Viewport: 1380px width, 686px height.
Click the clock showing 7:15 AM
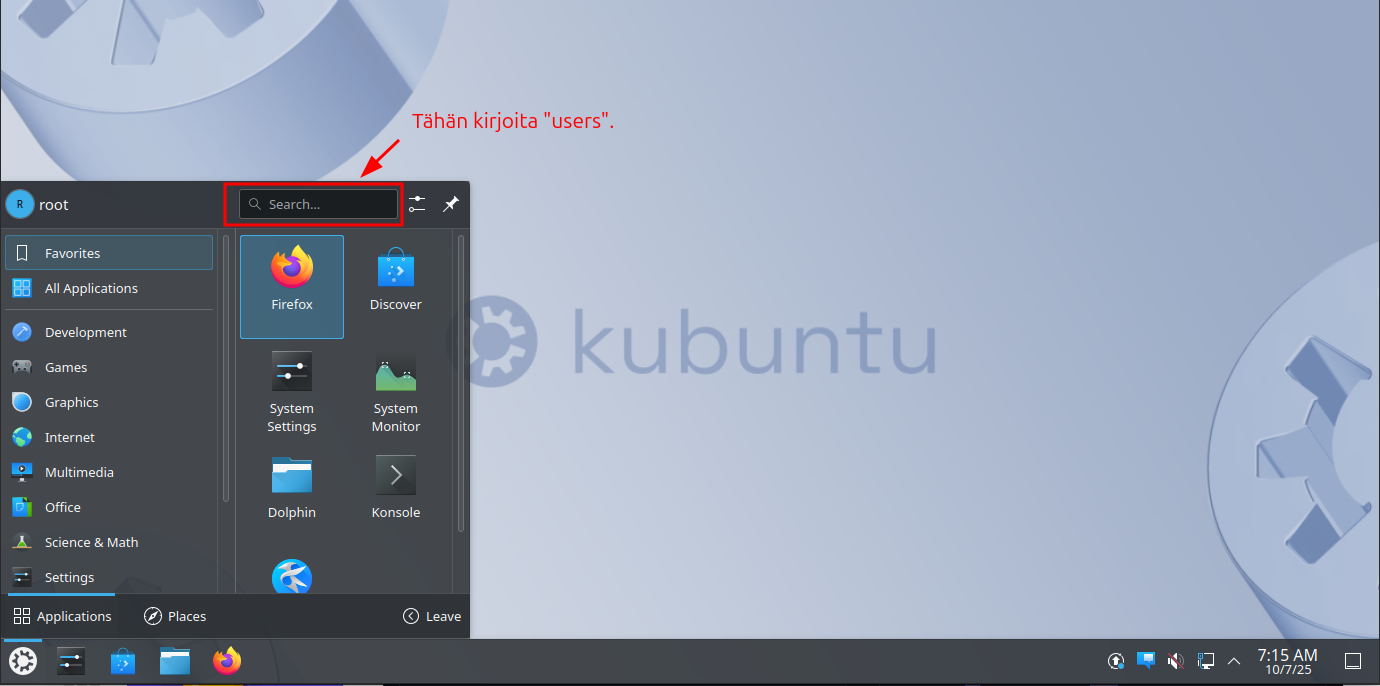tap(1287, 661)
